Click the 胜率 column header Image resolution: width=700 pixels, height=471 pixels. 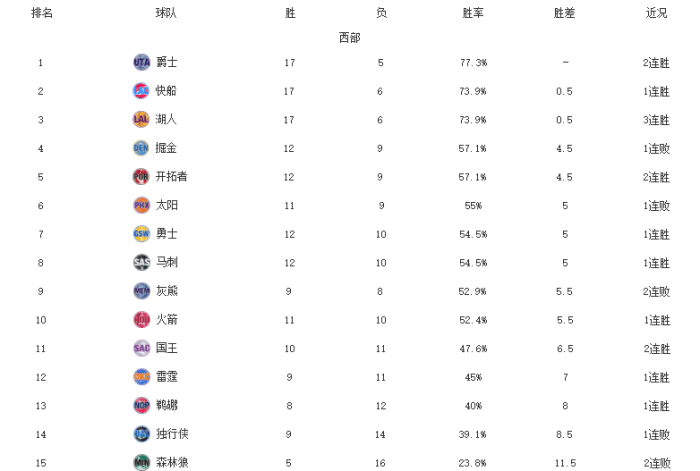(x=473, y=14)
